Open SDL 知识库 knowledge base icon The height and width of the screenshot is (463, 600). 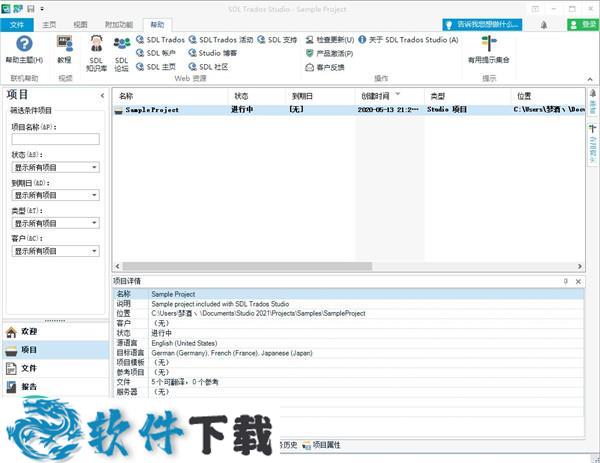(96, 53)
